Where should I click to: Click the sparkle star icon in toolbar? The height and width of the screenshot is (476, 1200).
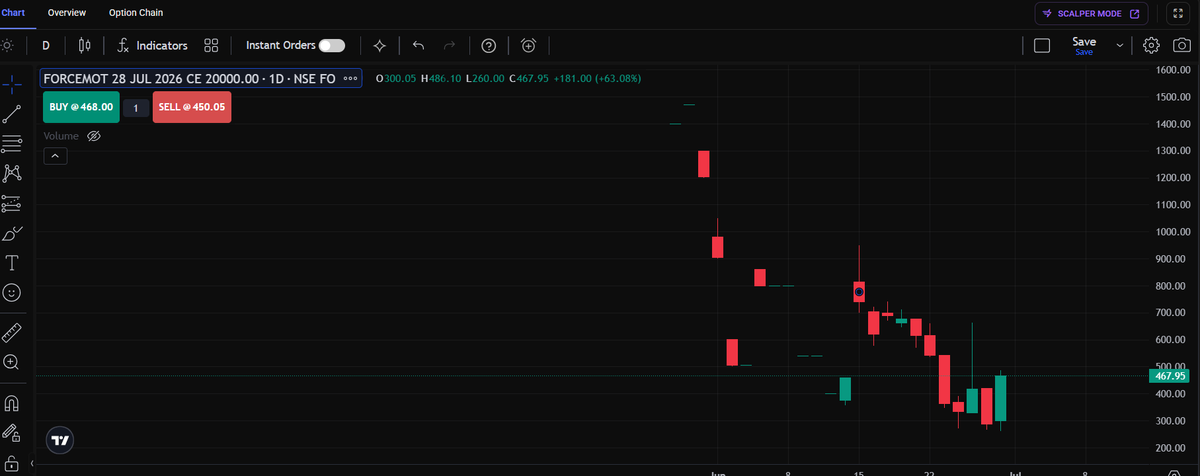tap(379, 45)
